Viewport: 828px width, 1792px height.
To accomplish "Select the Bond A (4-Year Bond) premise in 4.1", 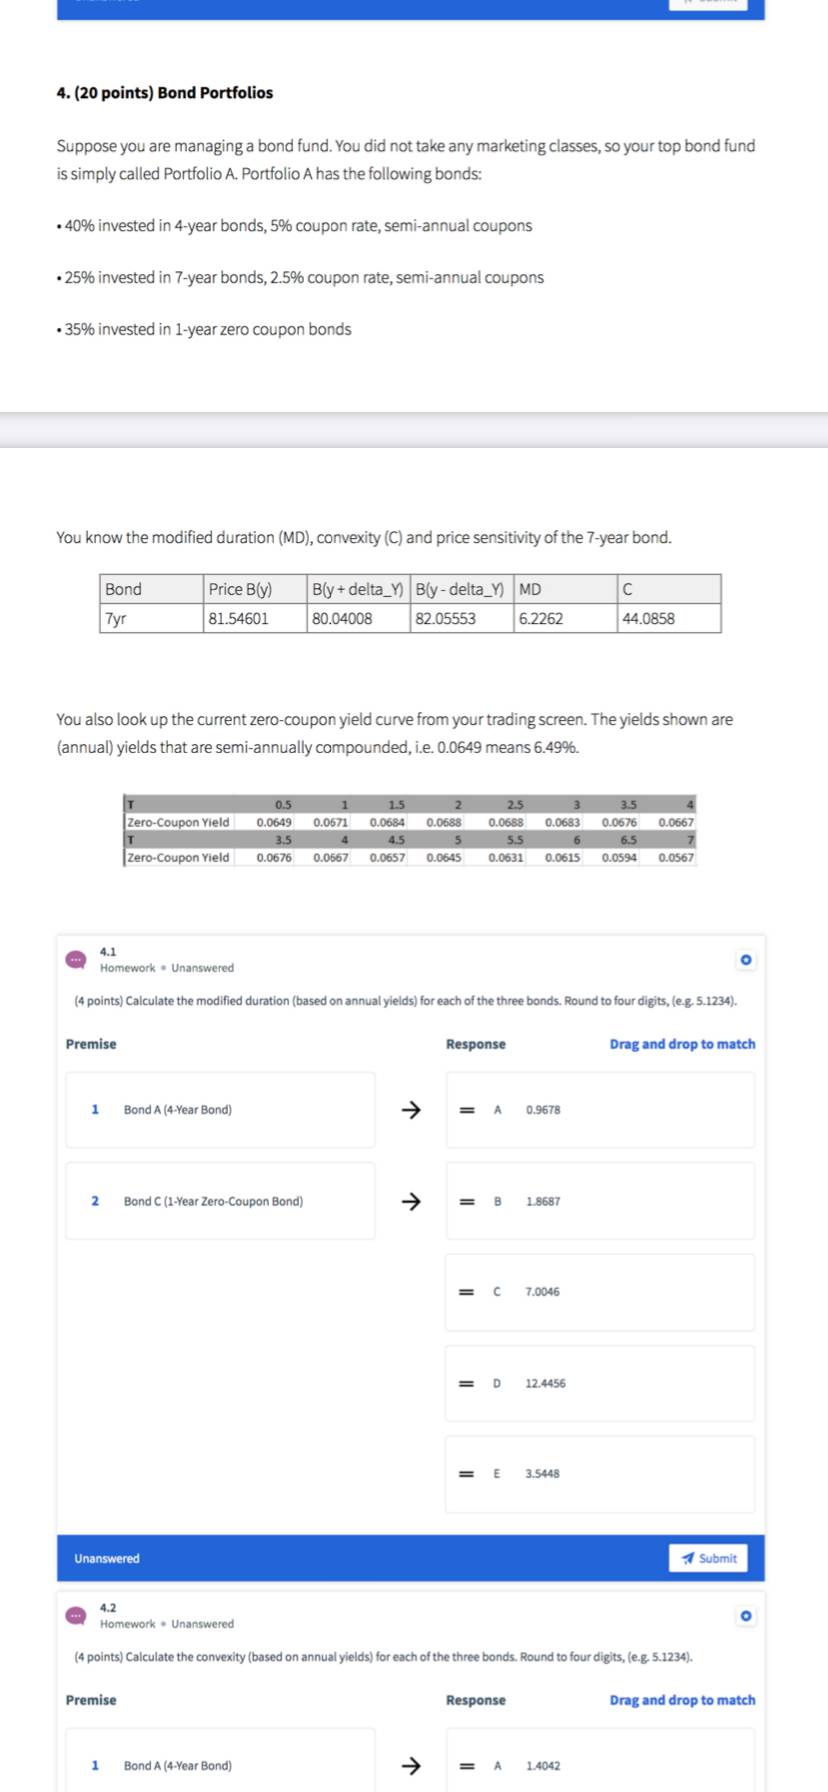I will [x=220, y=1110].
